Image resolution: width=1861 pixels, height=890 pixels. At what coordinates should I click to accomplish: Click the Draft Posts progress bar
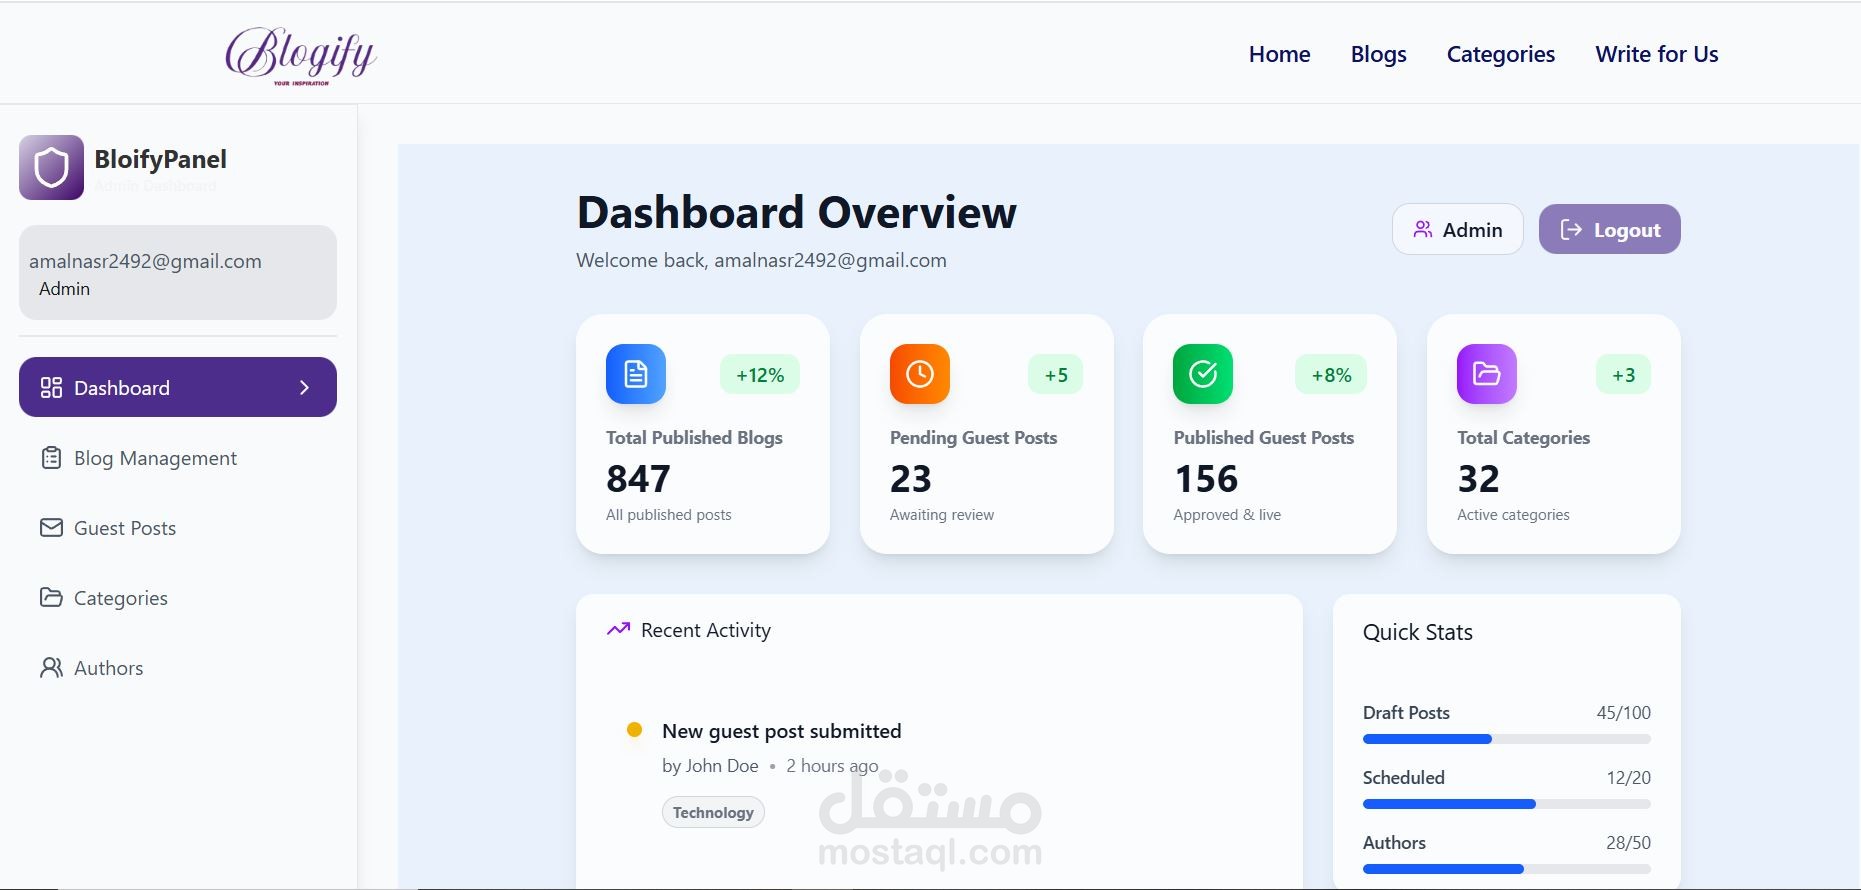pyautogui.click(x=1507, y=739)
